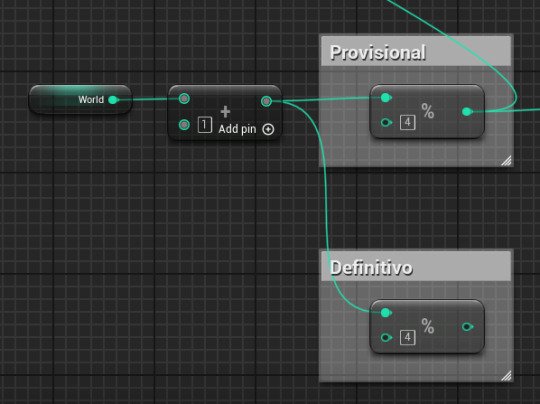Click the Provisional modulo node's output pin
Viewport: 540px width, 404px height.
pyautogui.click(x=467, y=112)
